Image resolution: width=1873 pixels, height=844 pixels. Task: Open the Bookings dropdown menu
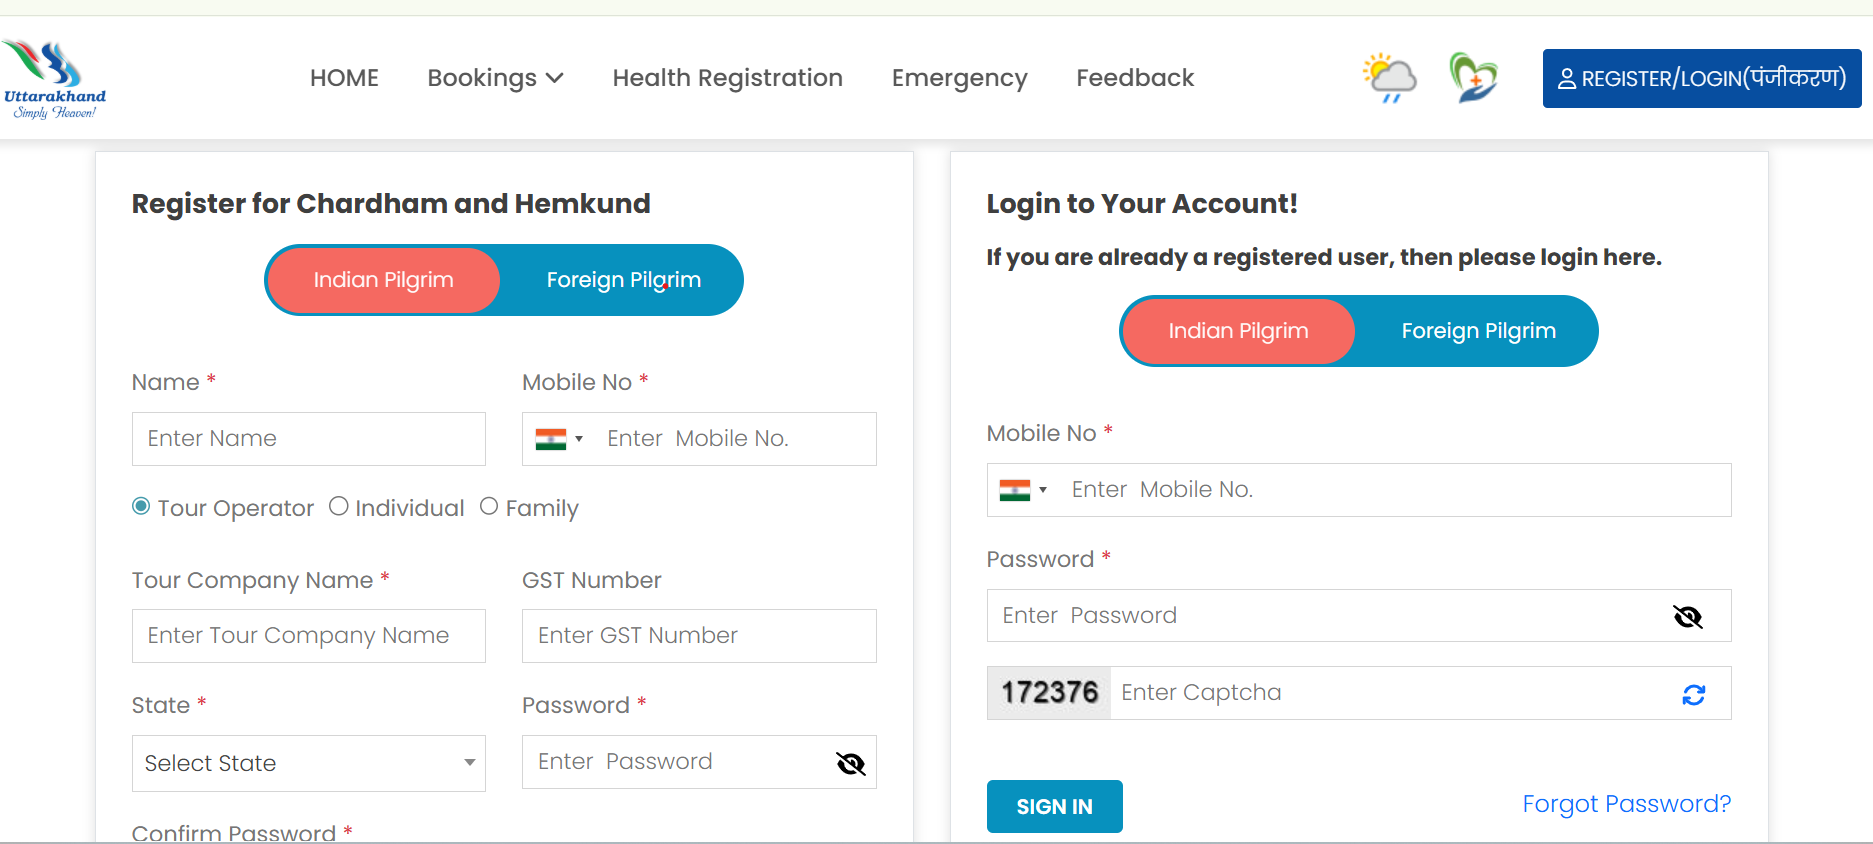[495, 78]
